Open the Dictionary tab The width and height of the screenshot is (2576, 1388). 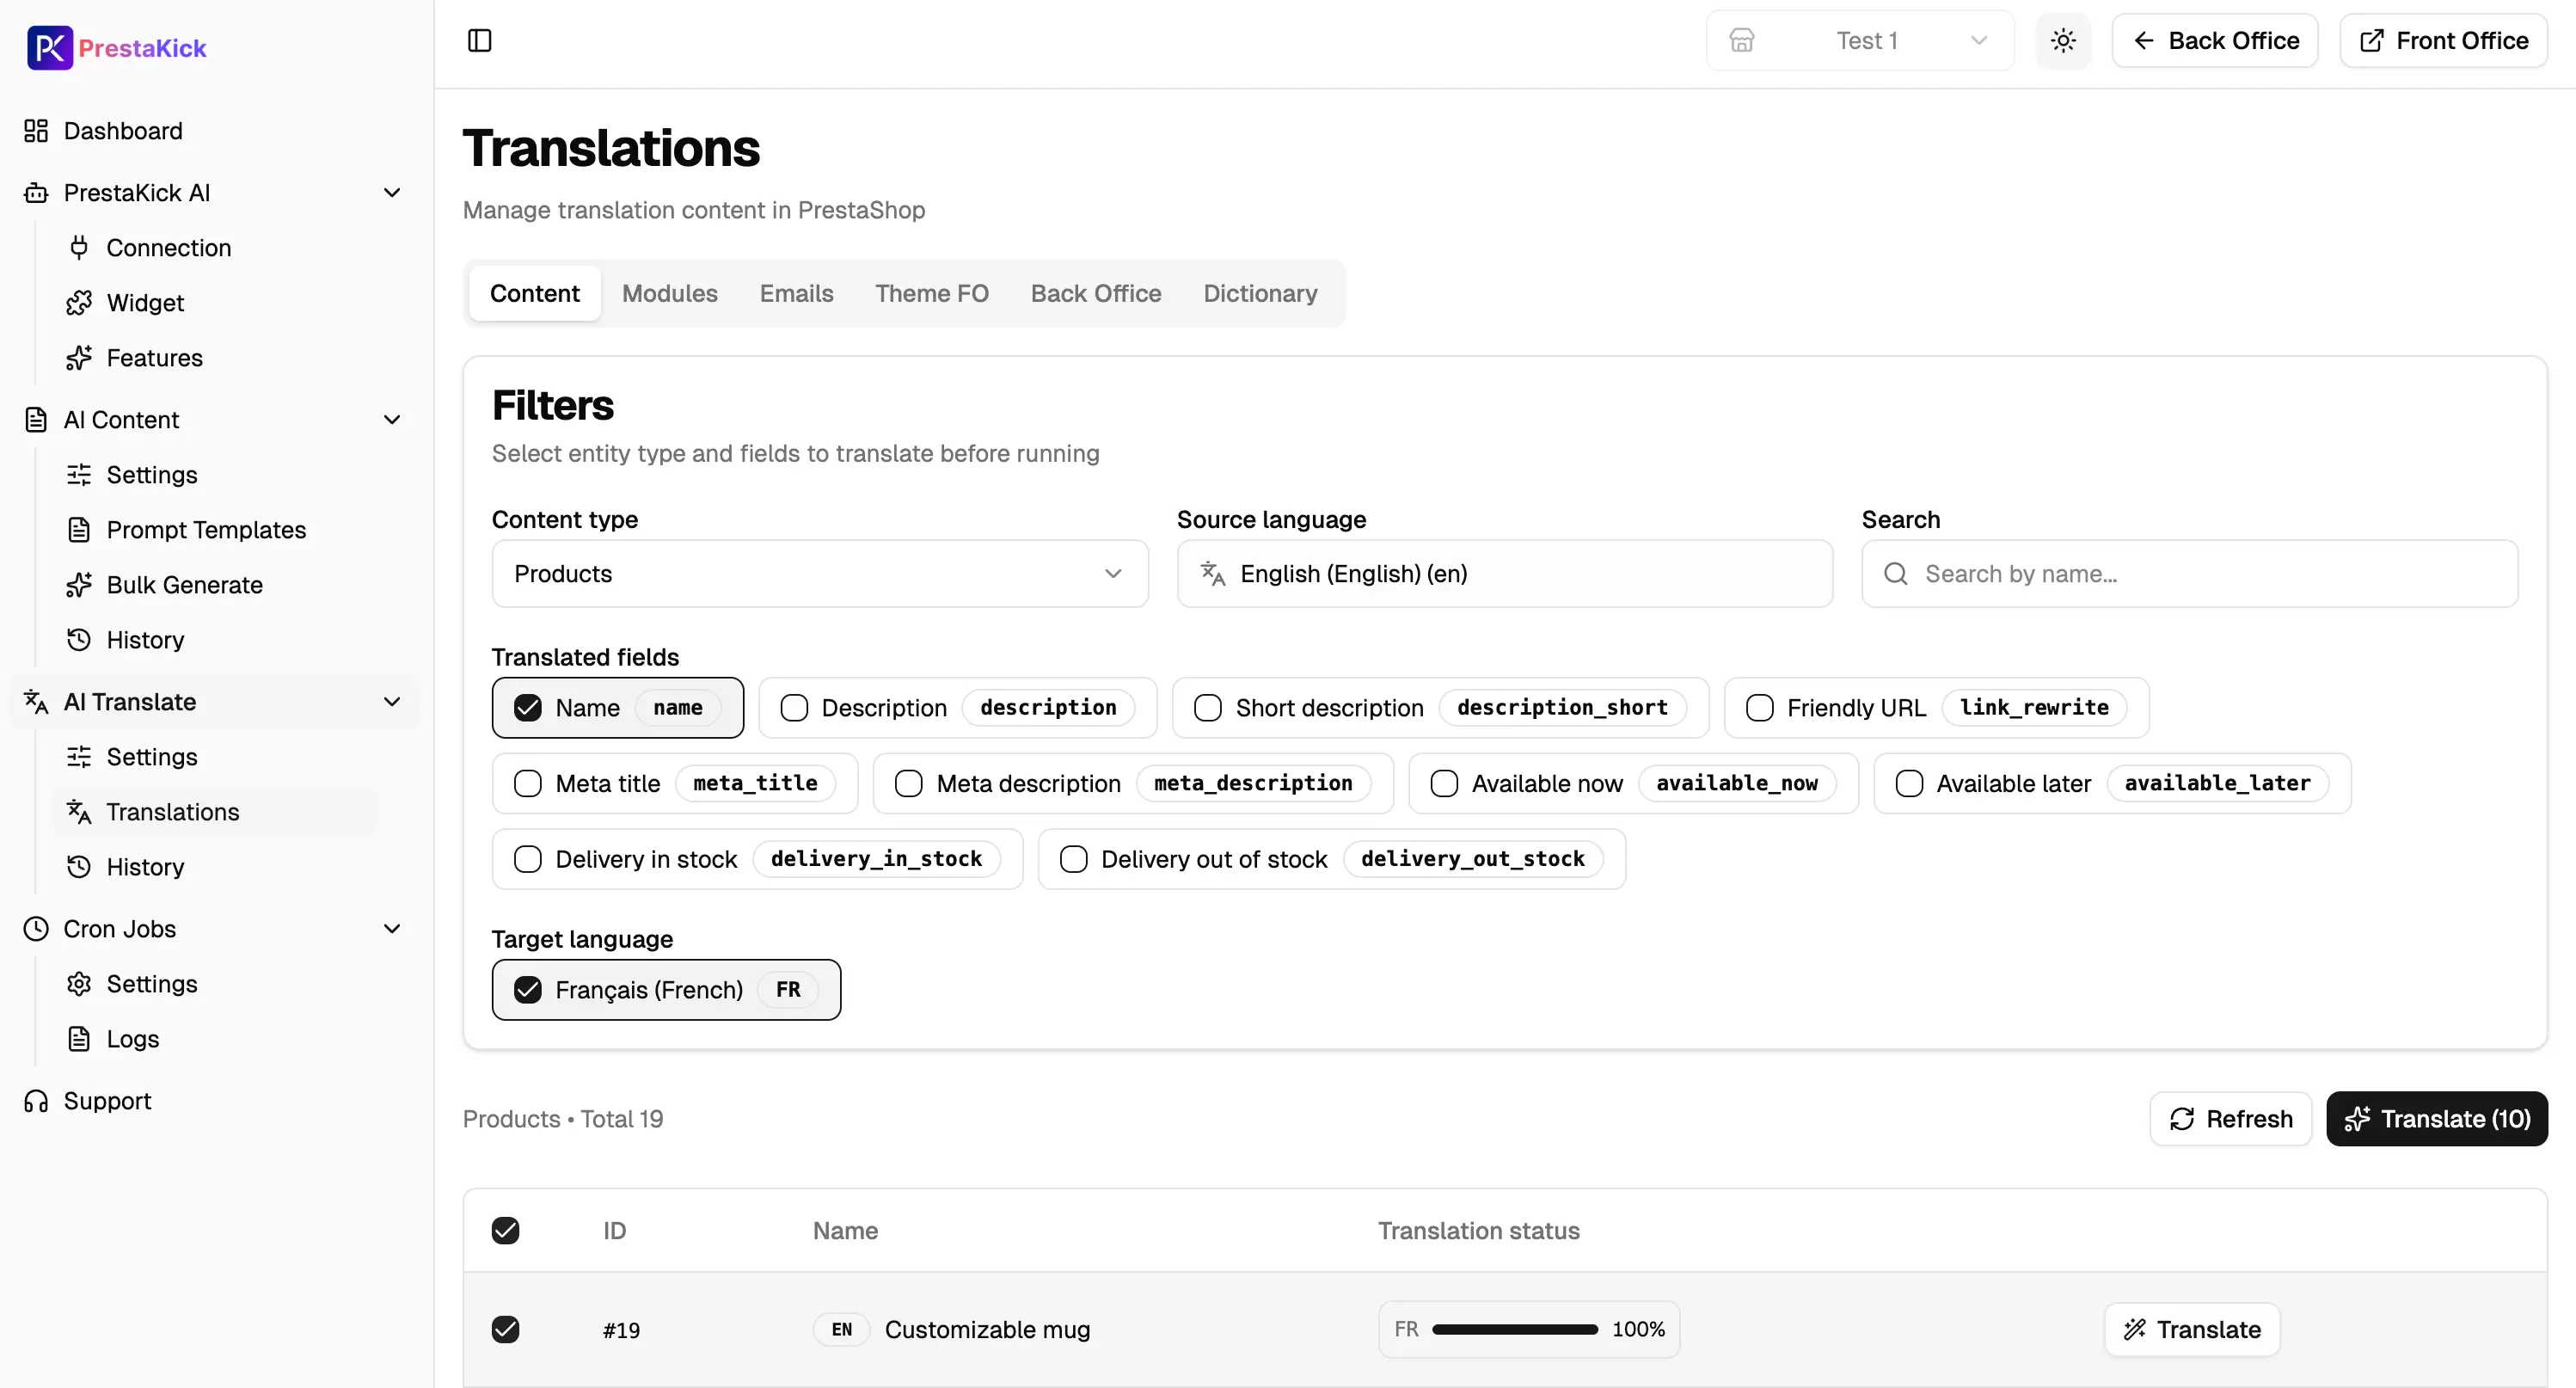[1260, 294]
